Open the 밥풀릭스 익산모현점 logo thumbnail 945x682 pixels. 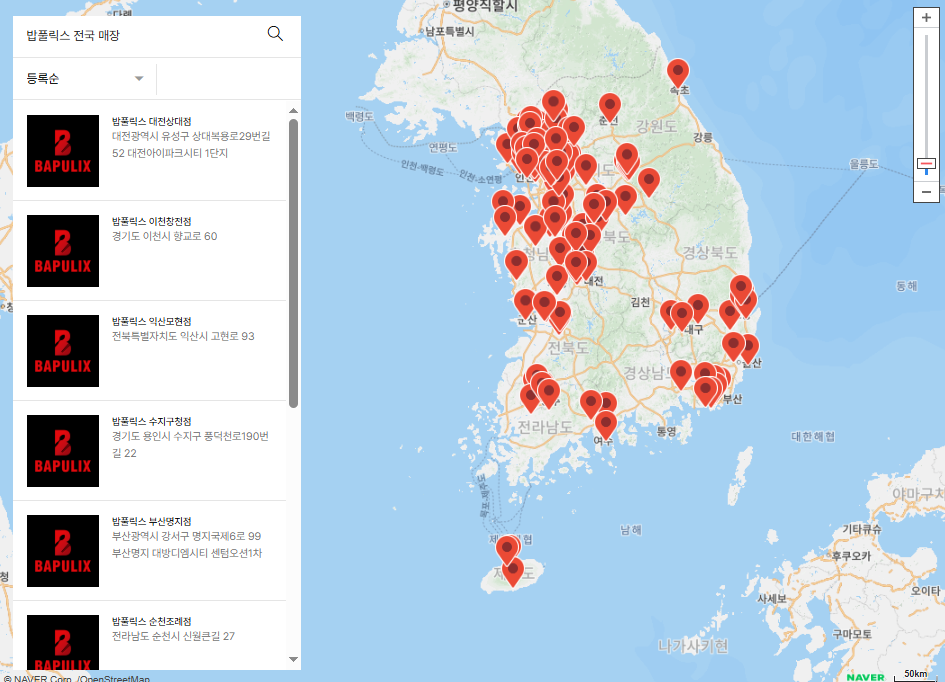(x=63, y=351)
